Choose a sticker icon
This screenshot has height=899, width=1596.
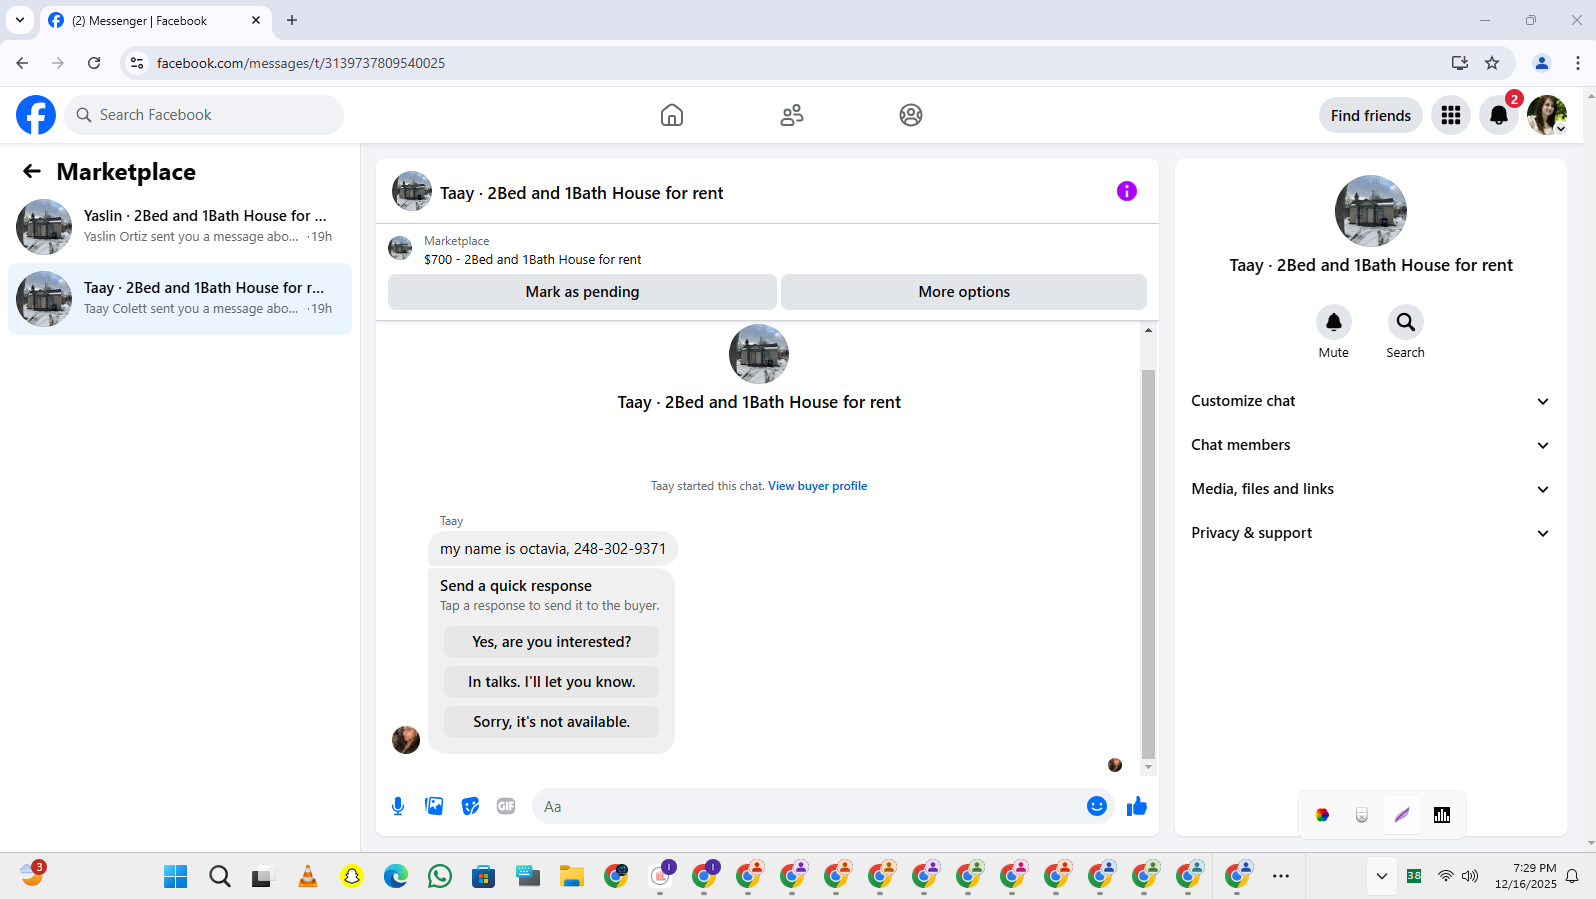pyautogui.click(x=470, y=806)
